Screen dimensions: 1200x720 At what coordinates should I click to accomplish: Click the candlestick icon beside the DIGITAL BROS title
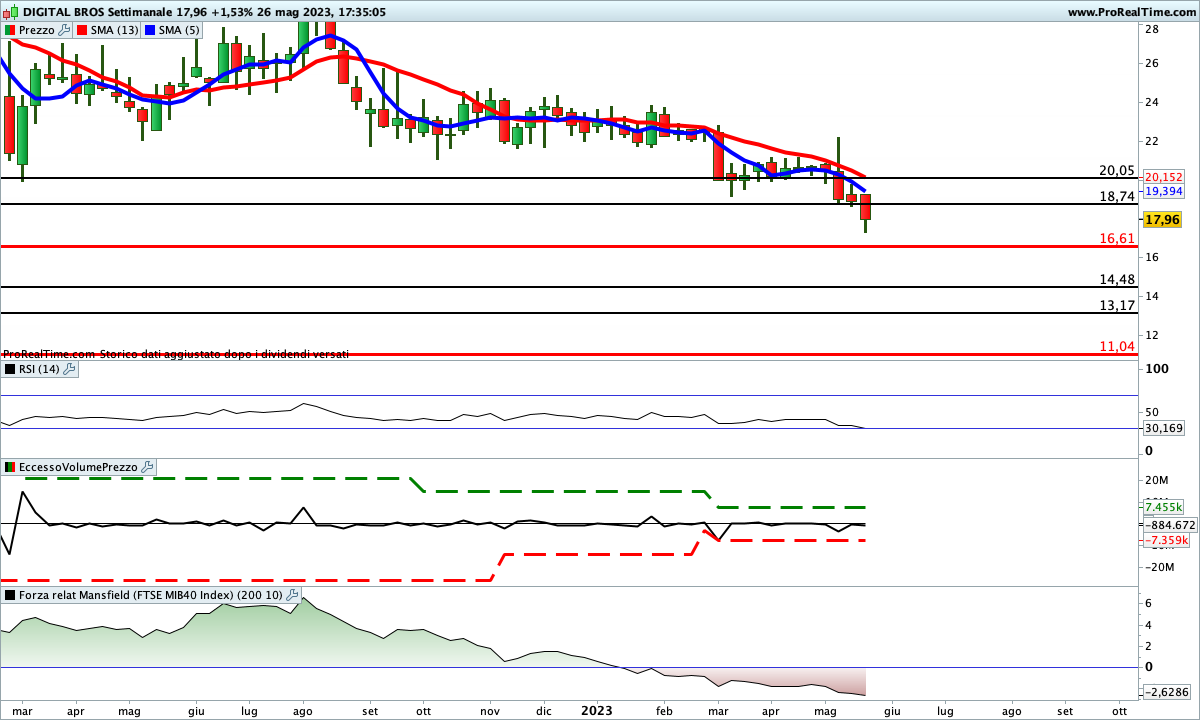coord(10,12)
